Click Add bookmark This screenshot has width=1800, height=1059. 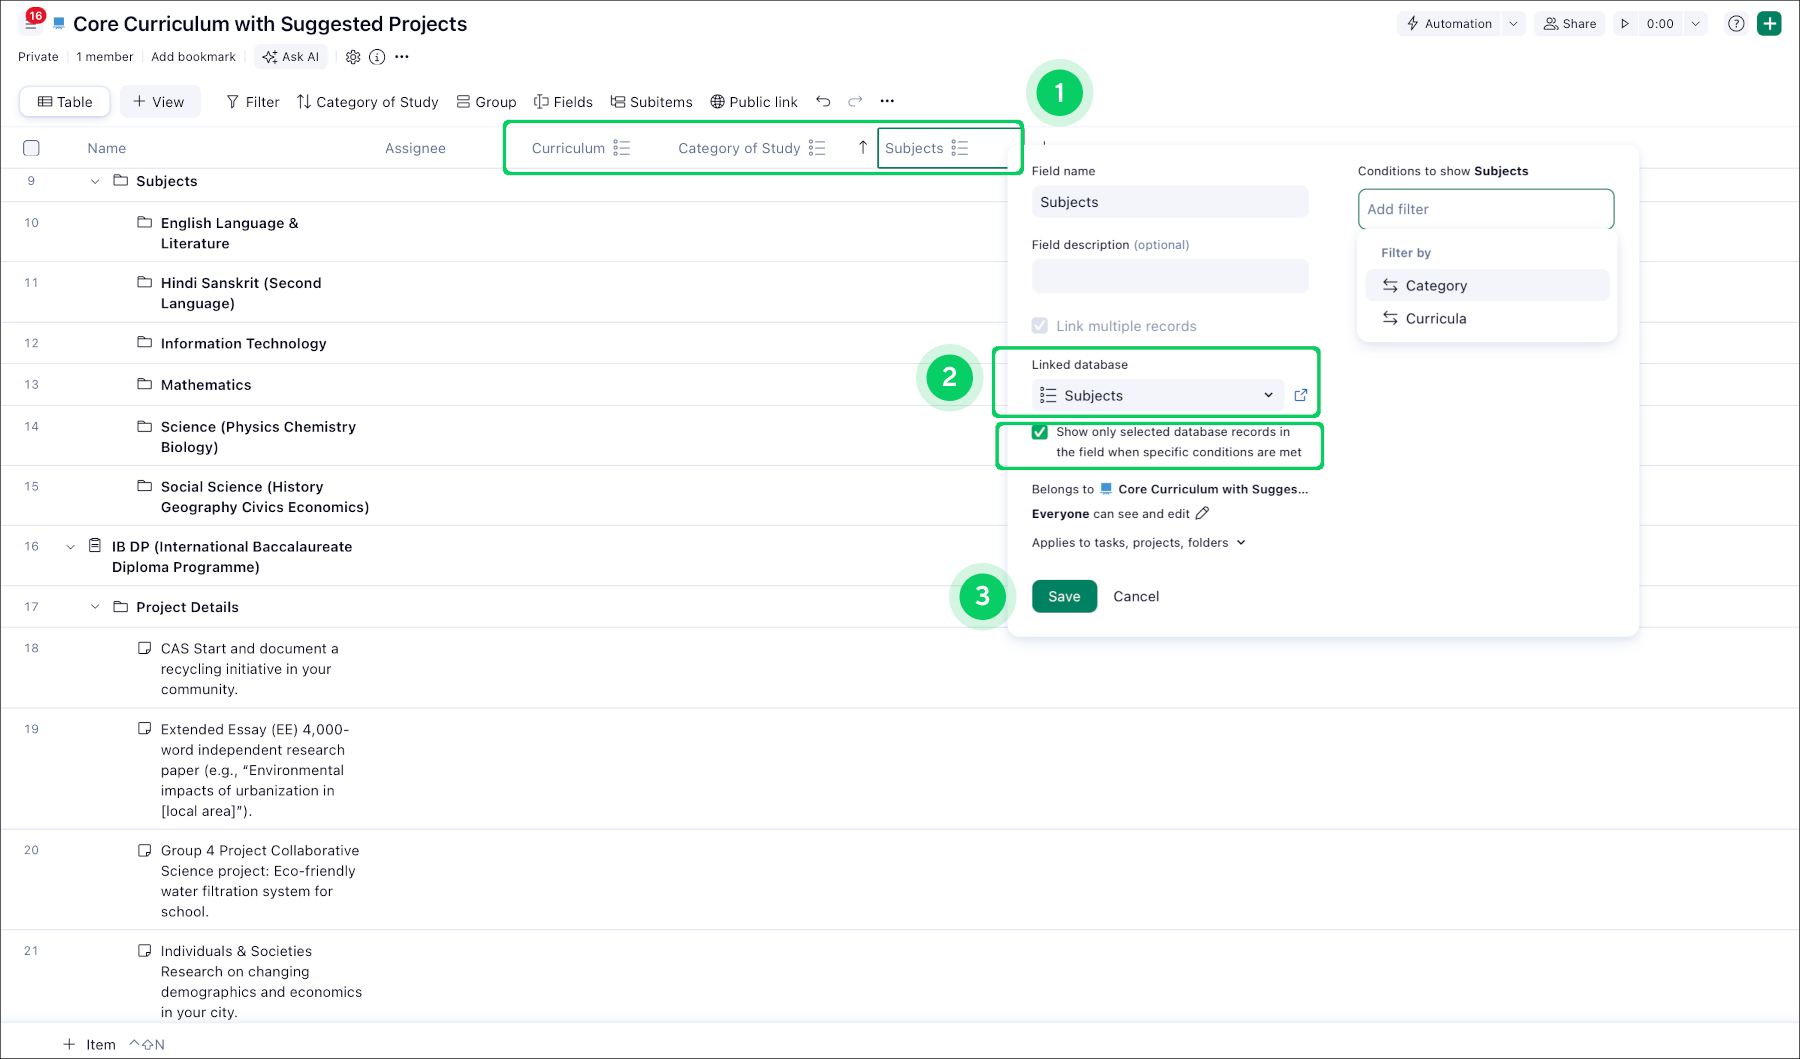tap(193, 57)
